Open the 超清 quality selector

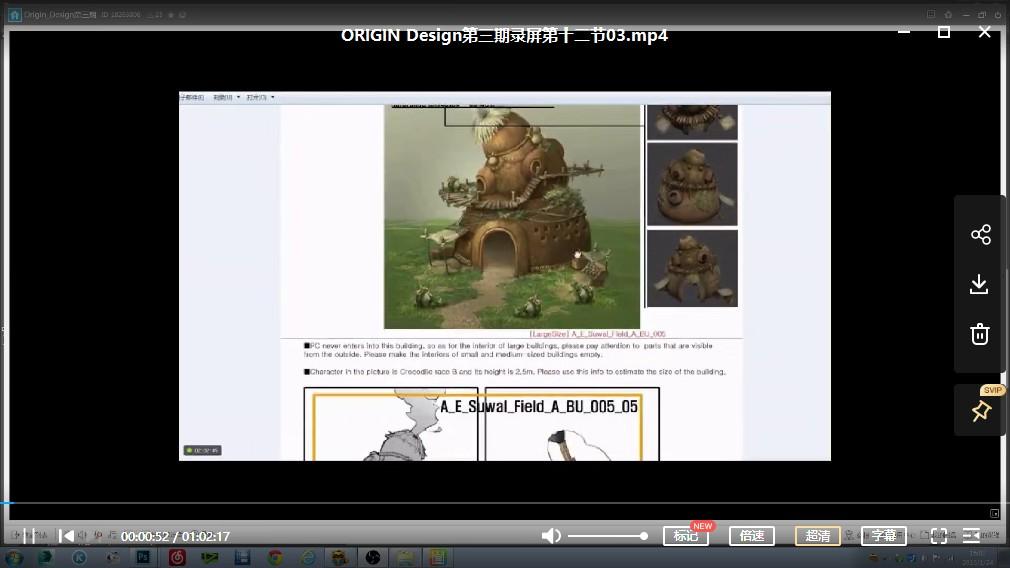[817, 536]
